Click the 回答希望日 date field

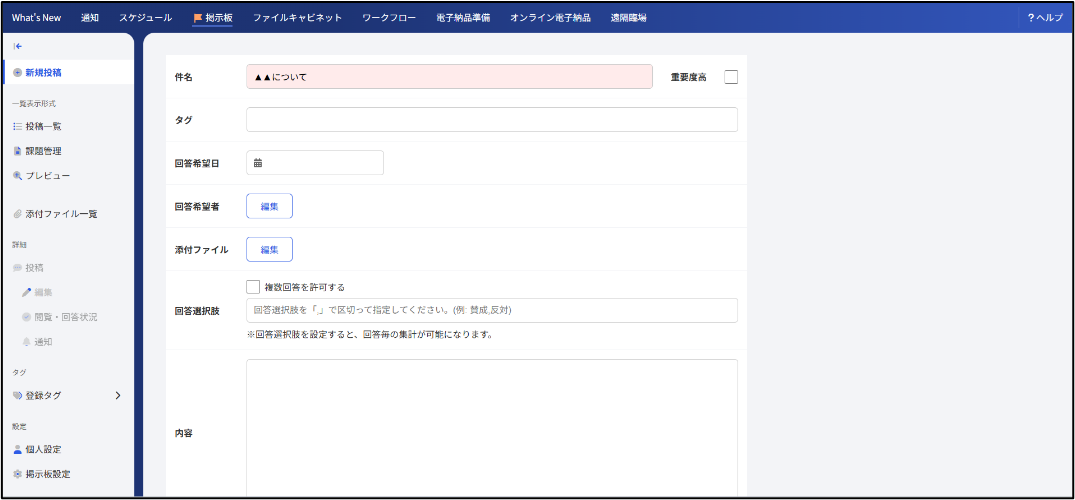coord(315,163)
